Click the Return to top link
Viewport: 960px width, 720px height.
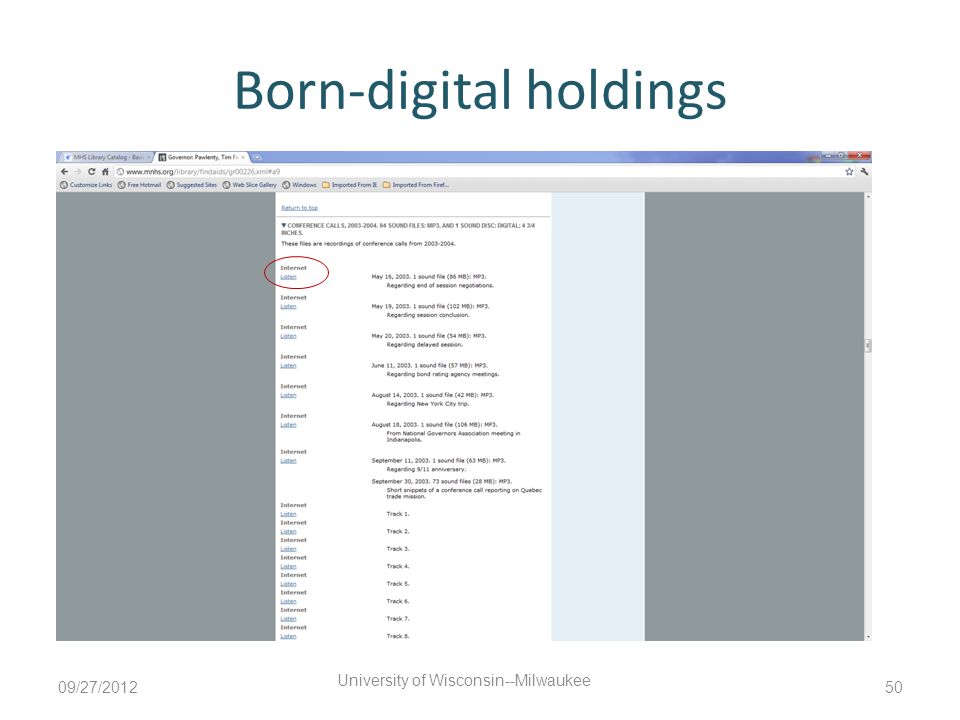[299, 208]
